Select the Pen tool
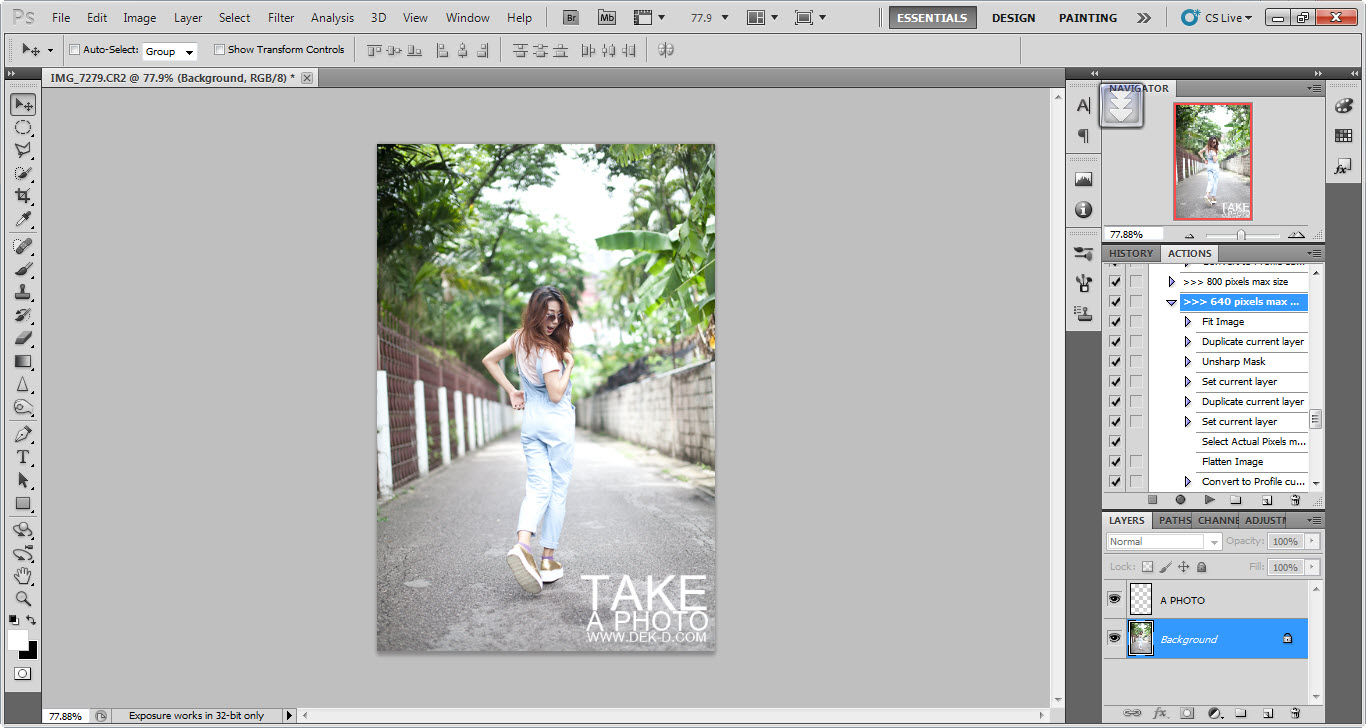Screen dimensions: 1366x728 22,434
